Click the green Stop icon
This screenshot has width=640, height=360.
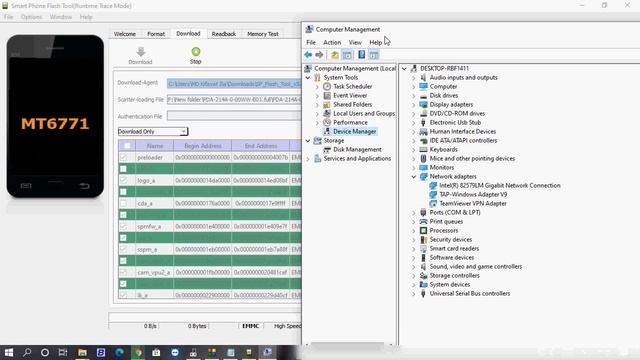[196, 51]
